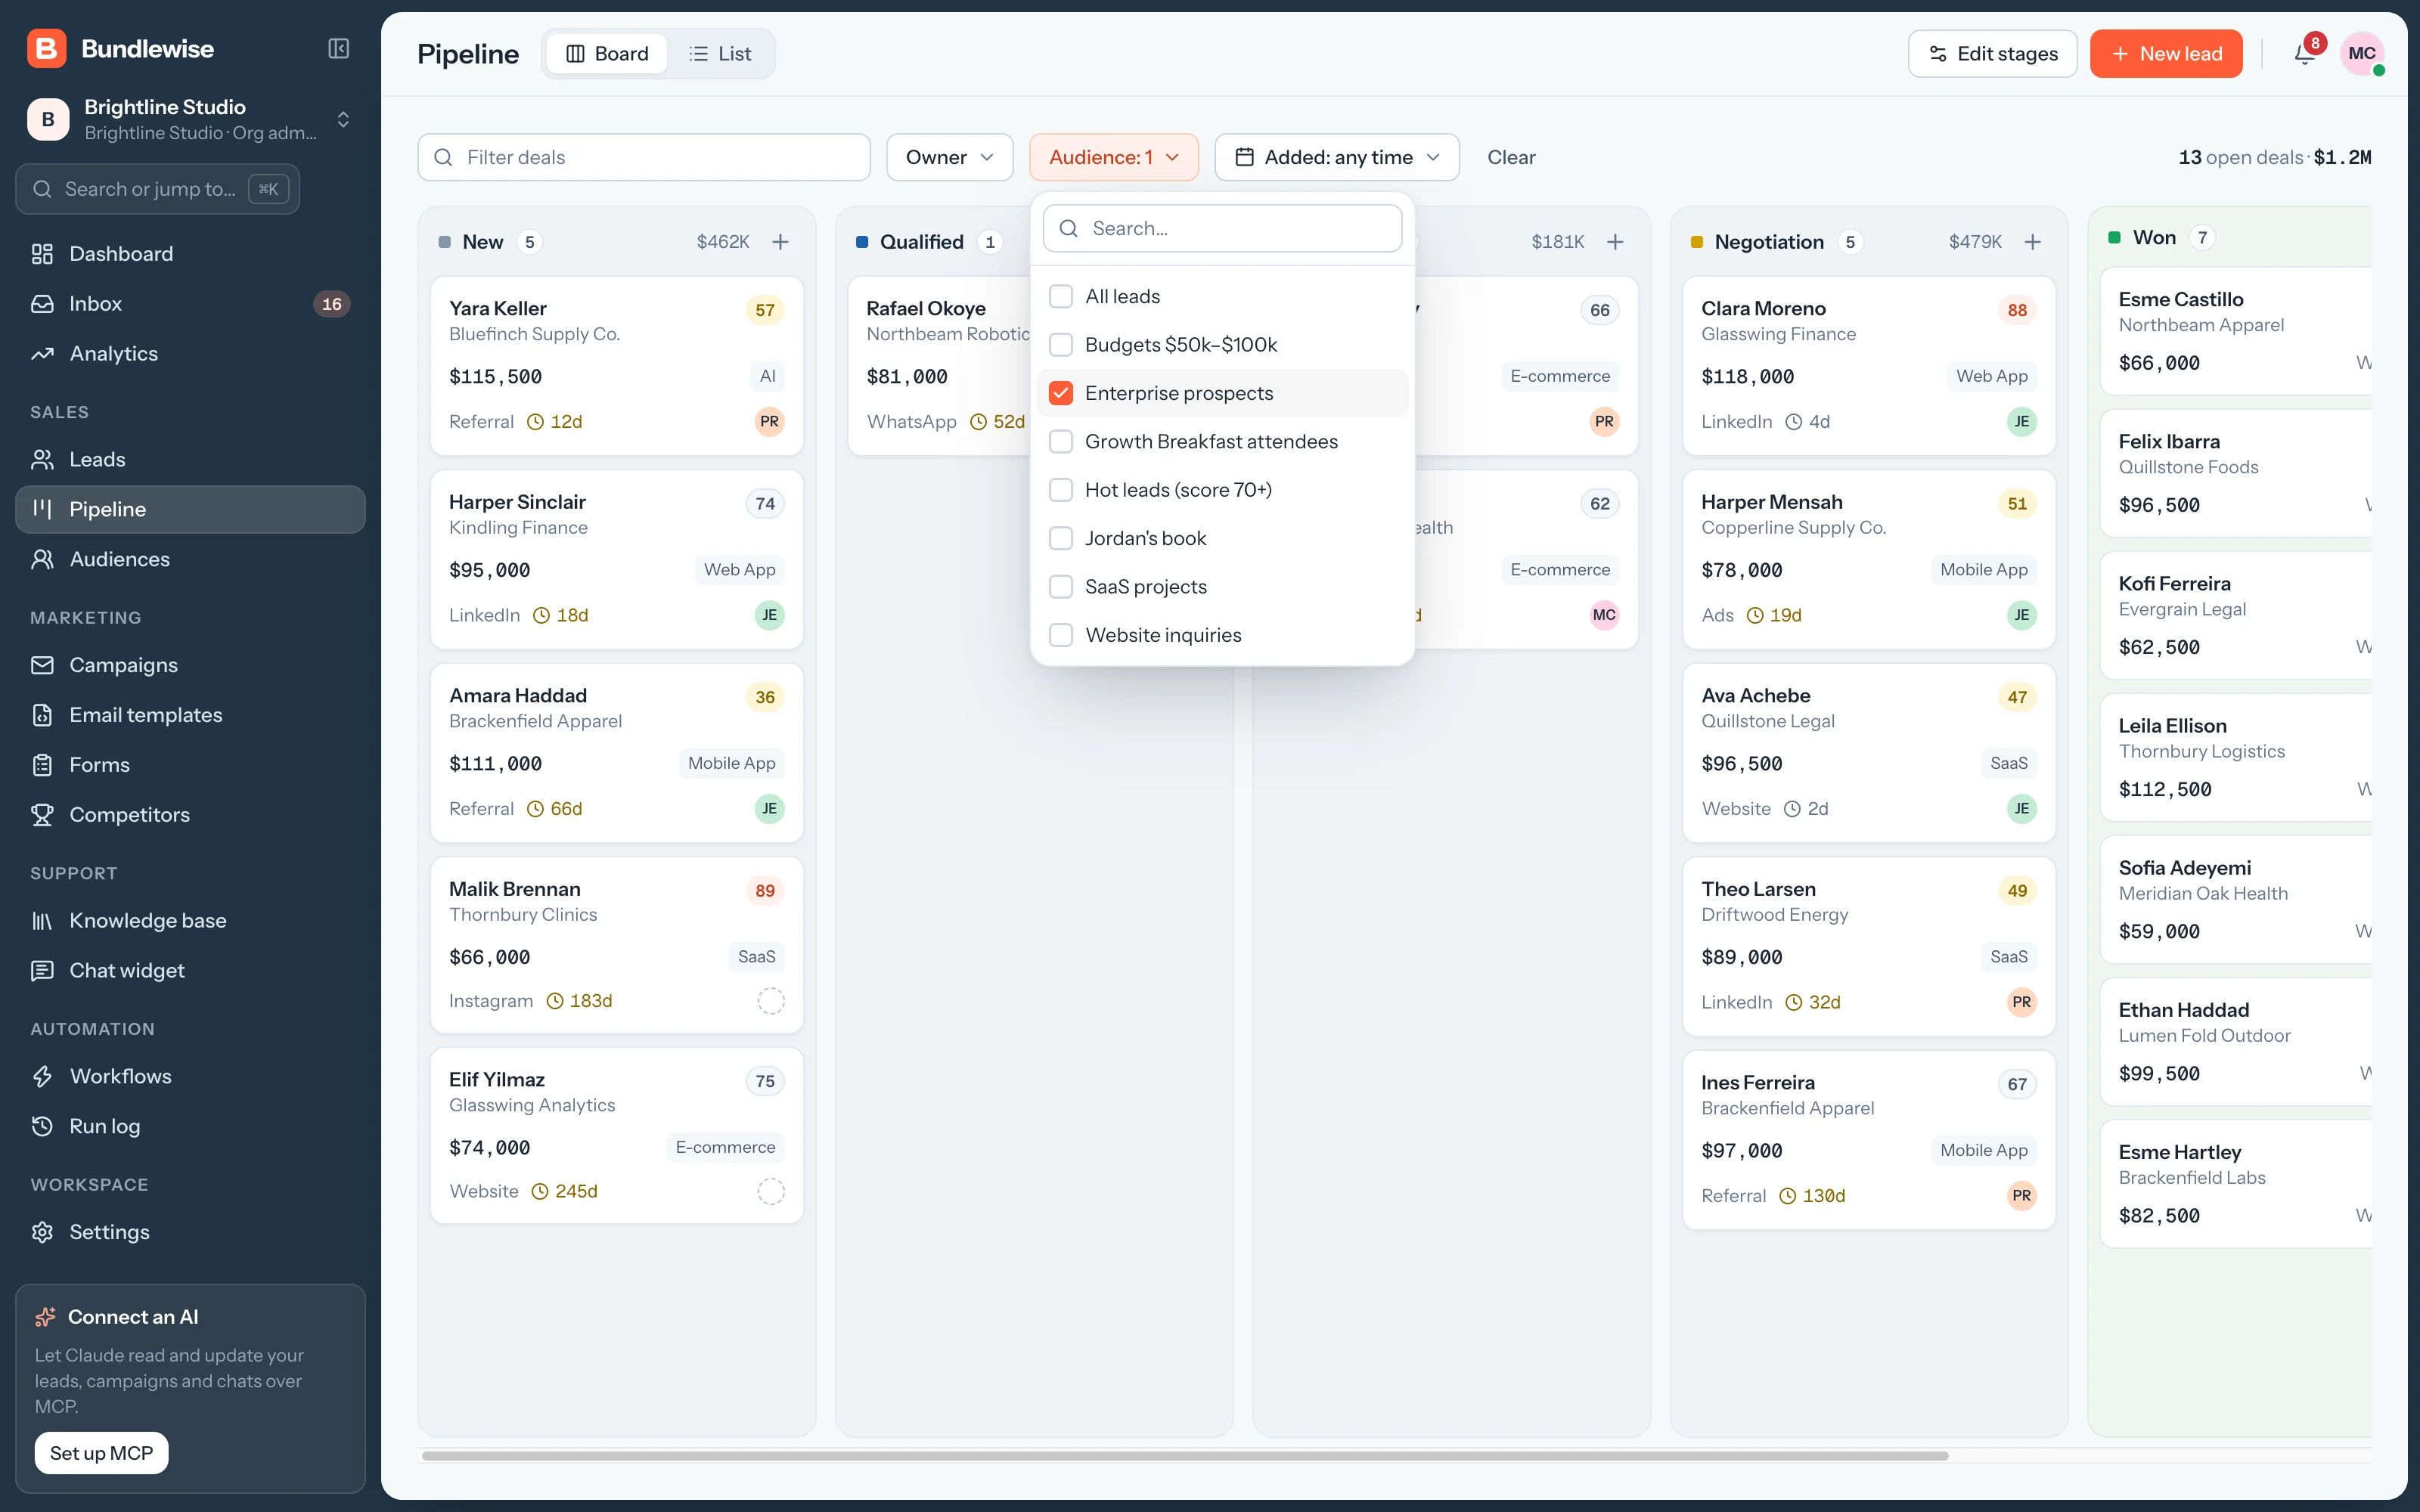Image resolution: width=2420 pixels, height=1512 pixels.
Task: Clear the active filters
Action: pos(1511,157)
